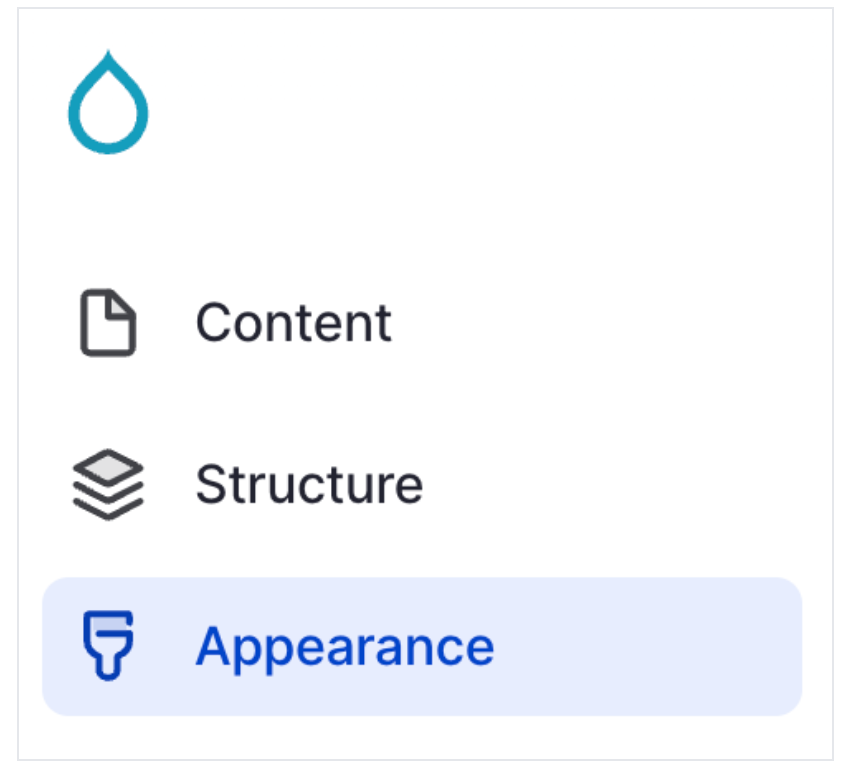Open the active Appearance section
This screenshot has height=778, width=850.
coord(344,647)
